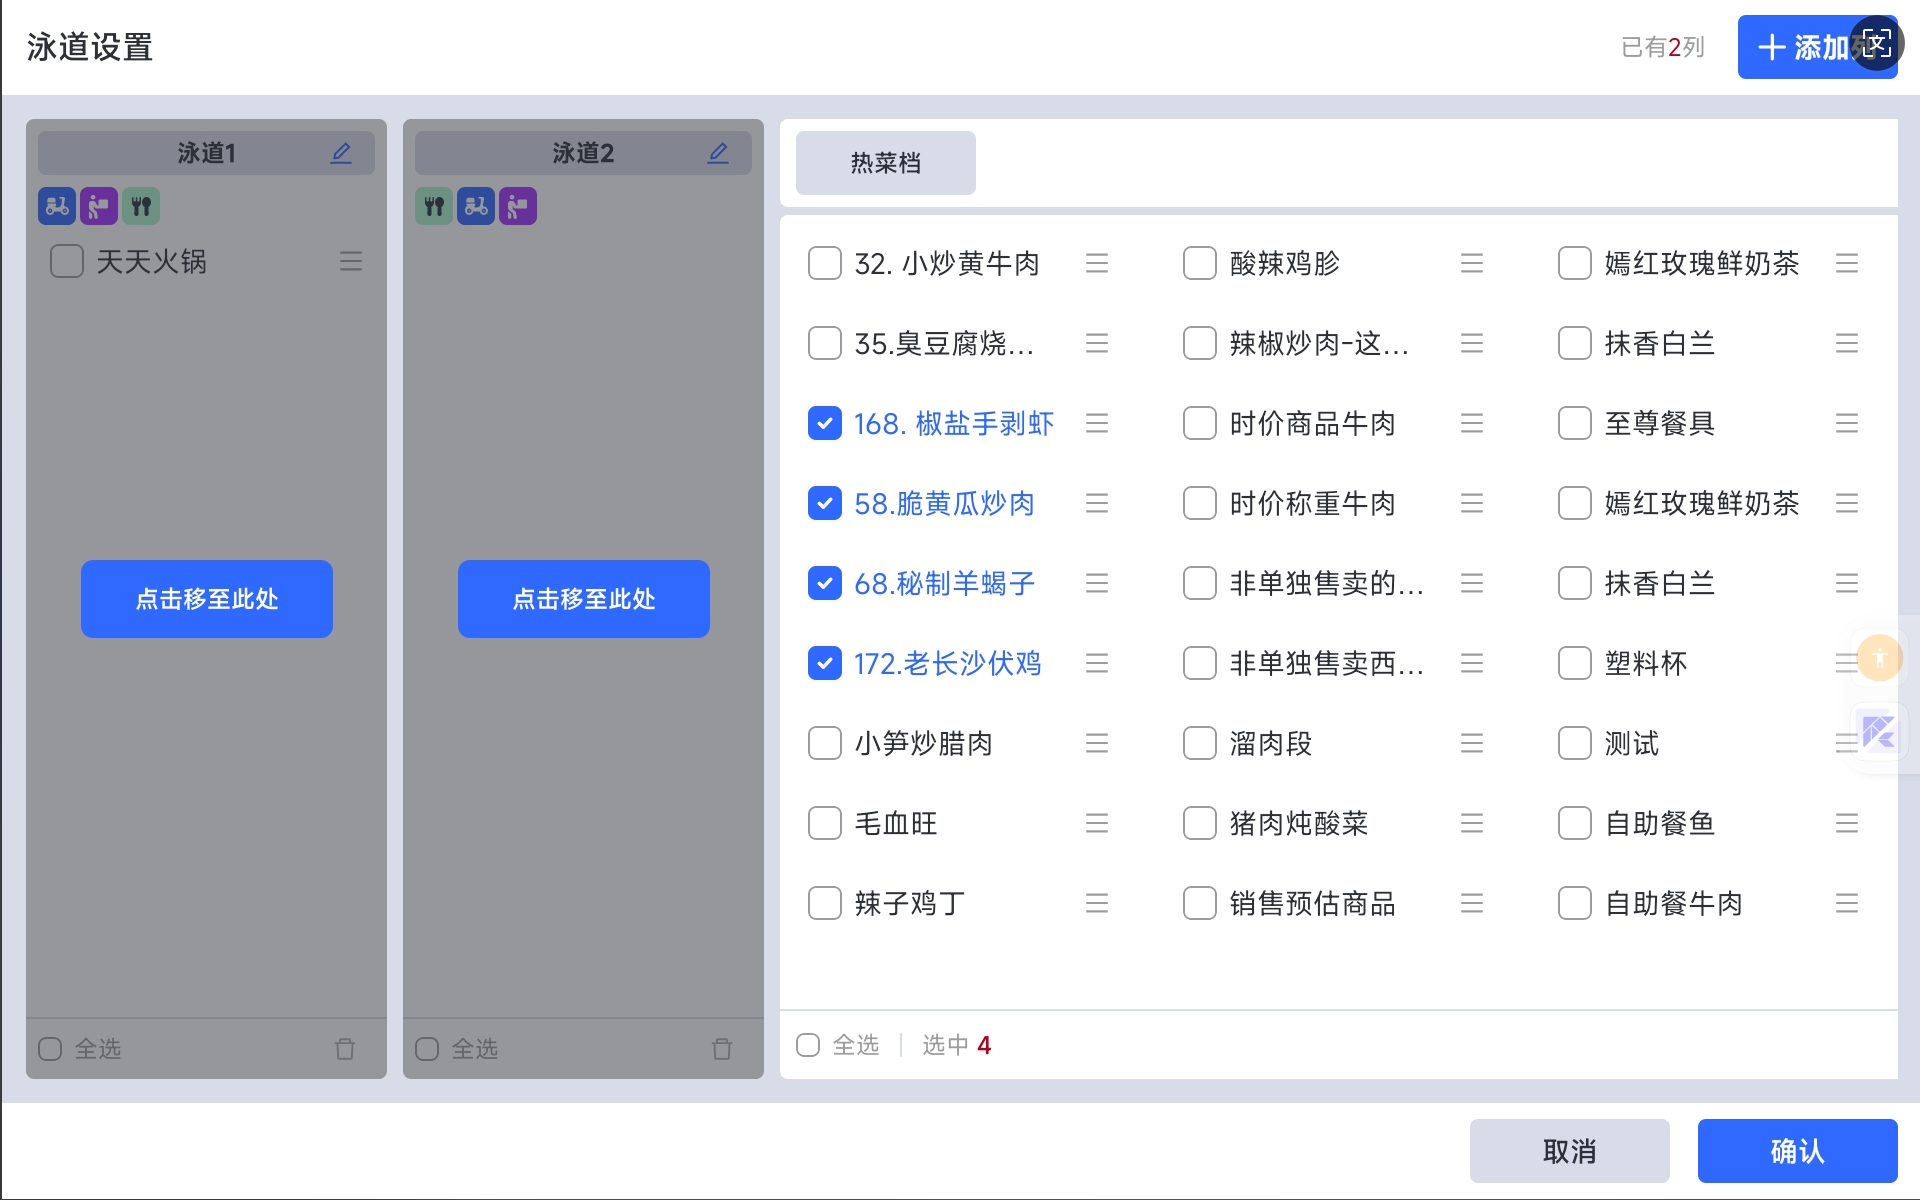Click the screenshot capture icon at top right
Screen dimensions: 1920x1200
pyautogui.click(x=1876, y=44)
